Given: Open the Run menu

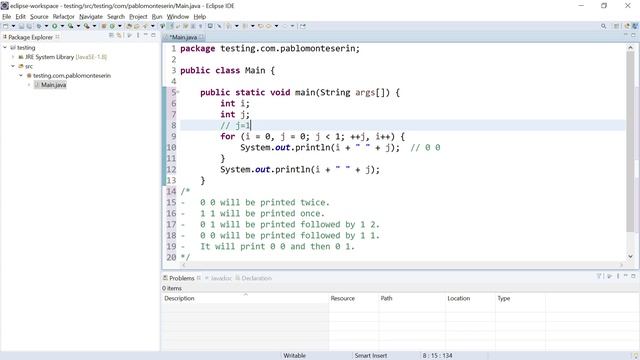Looking at the screenshot, I should pyautogui.click(x=157, y=17).
